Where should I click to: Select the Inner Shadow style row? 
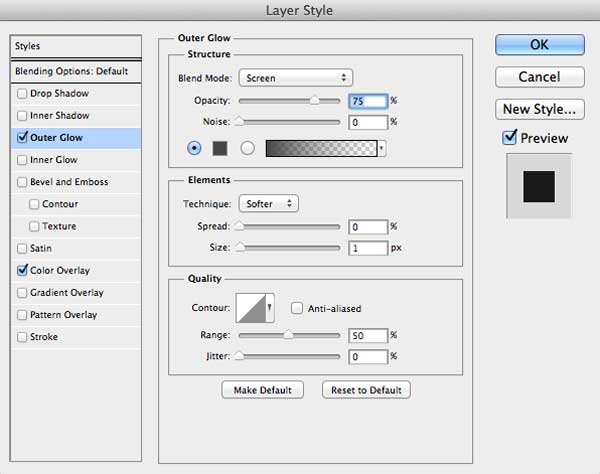pyautogui.click(x=76, y=116)
